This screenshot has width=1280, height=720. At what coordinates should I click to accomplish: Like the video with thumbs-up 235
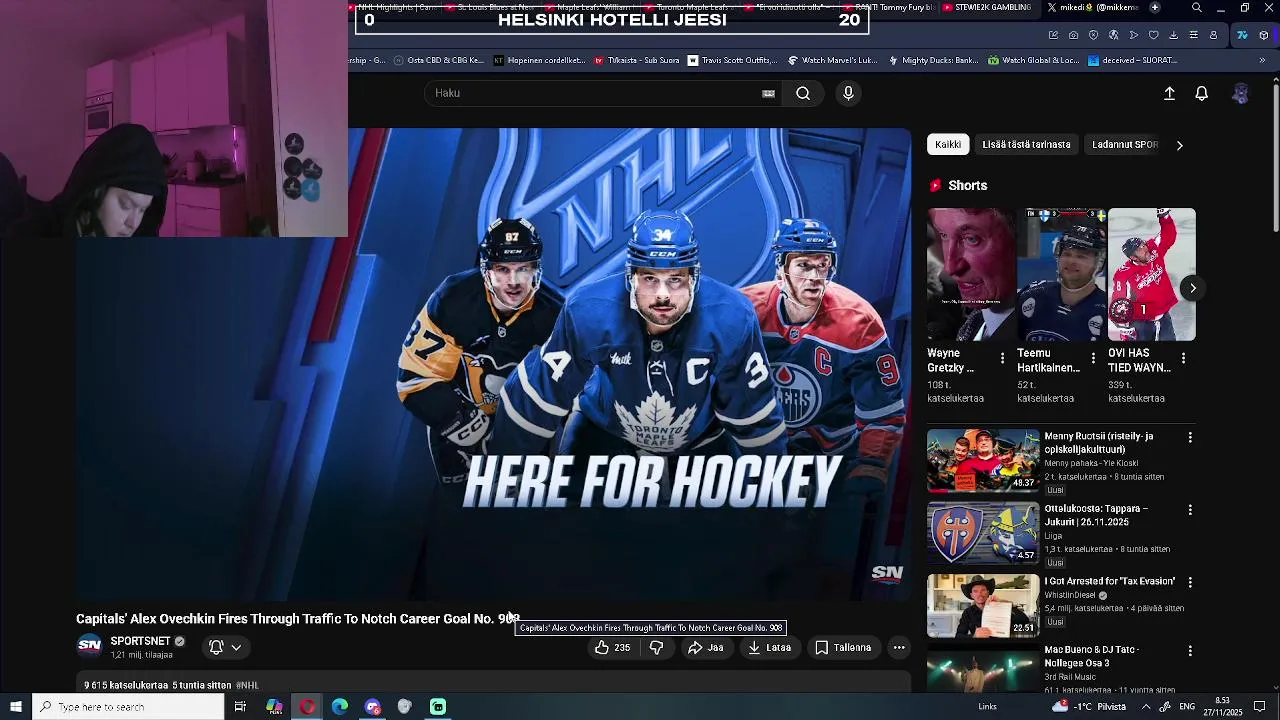[x=612, y=648]
